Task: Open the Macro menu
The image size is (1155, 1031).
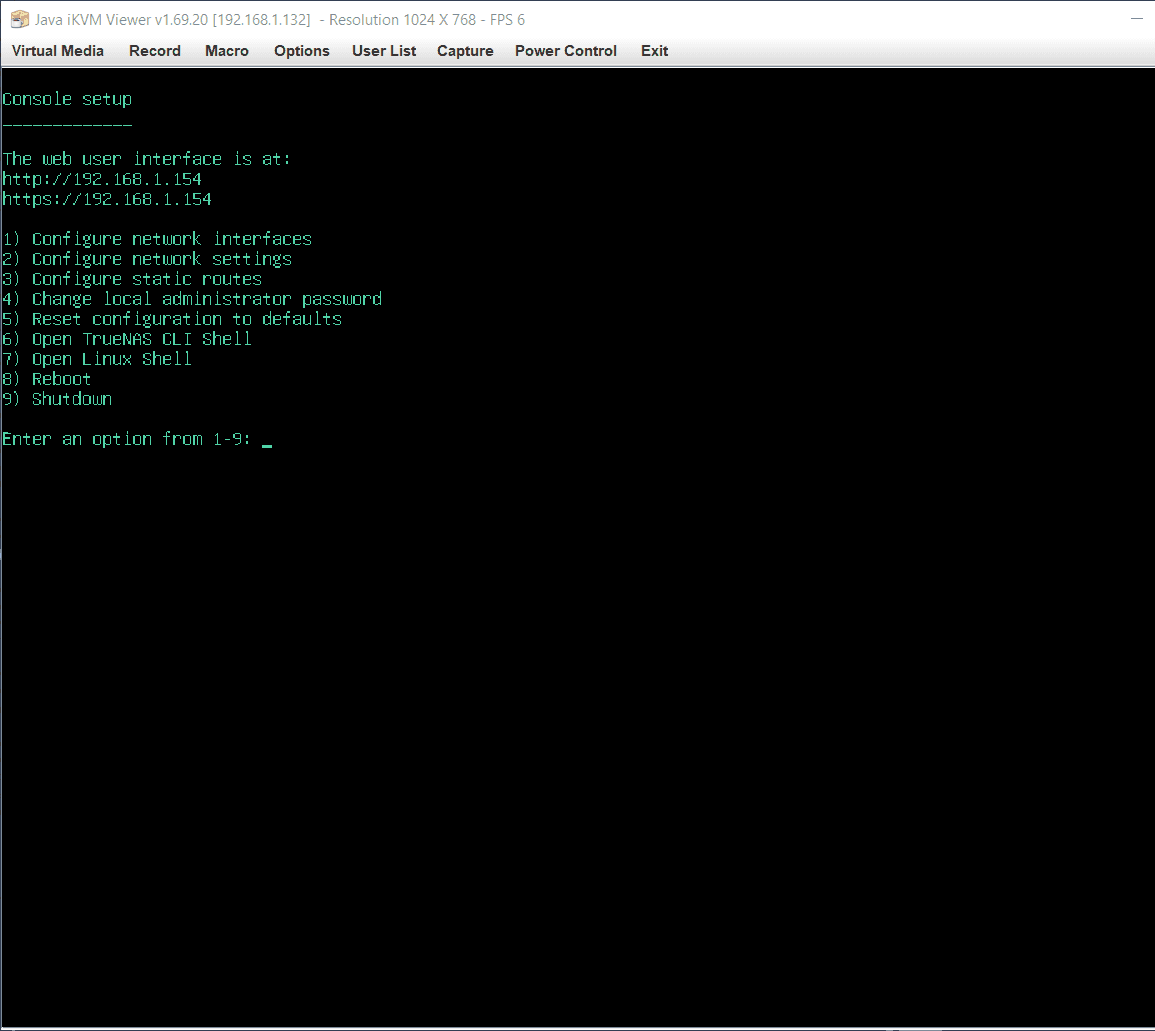Action: (x=227, y=51)
